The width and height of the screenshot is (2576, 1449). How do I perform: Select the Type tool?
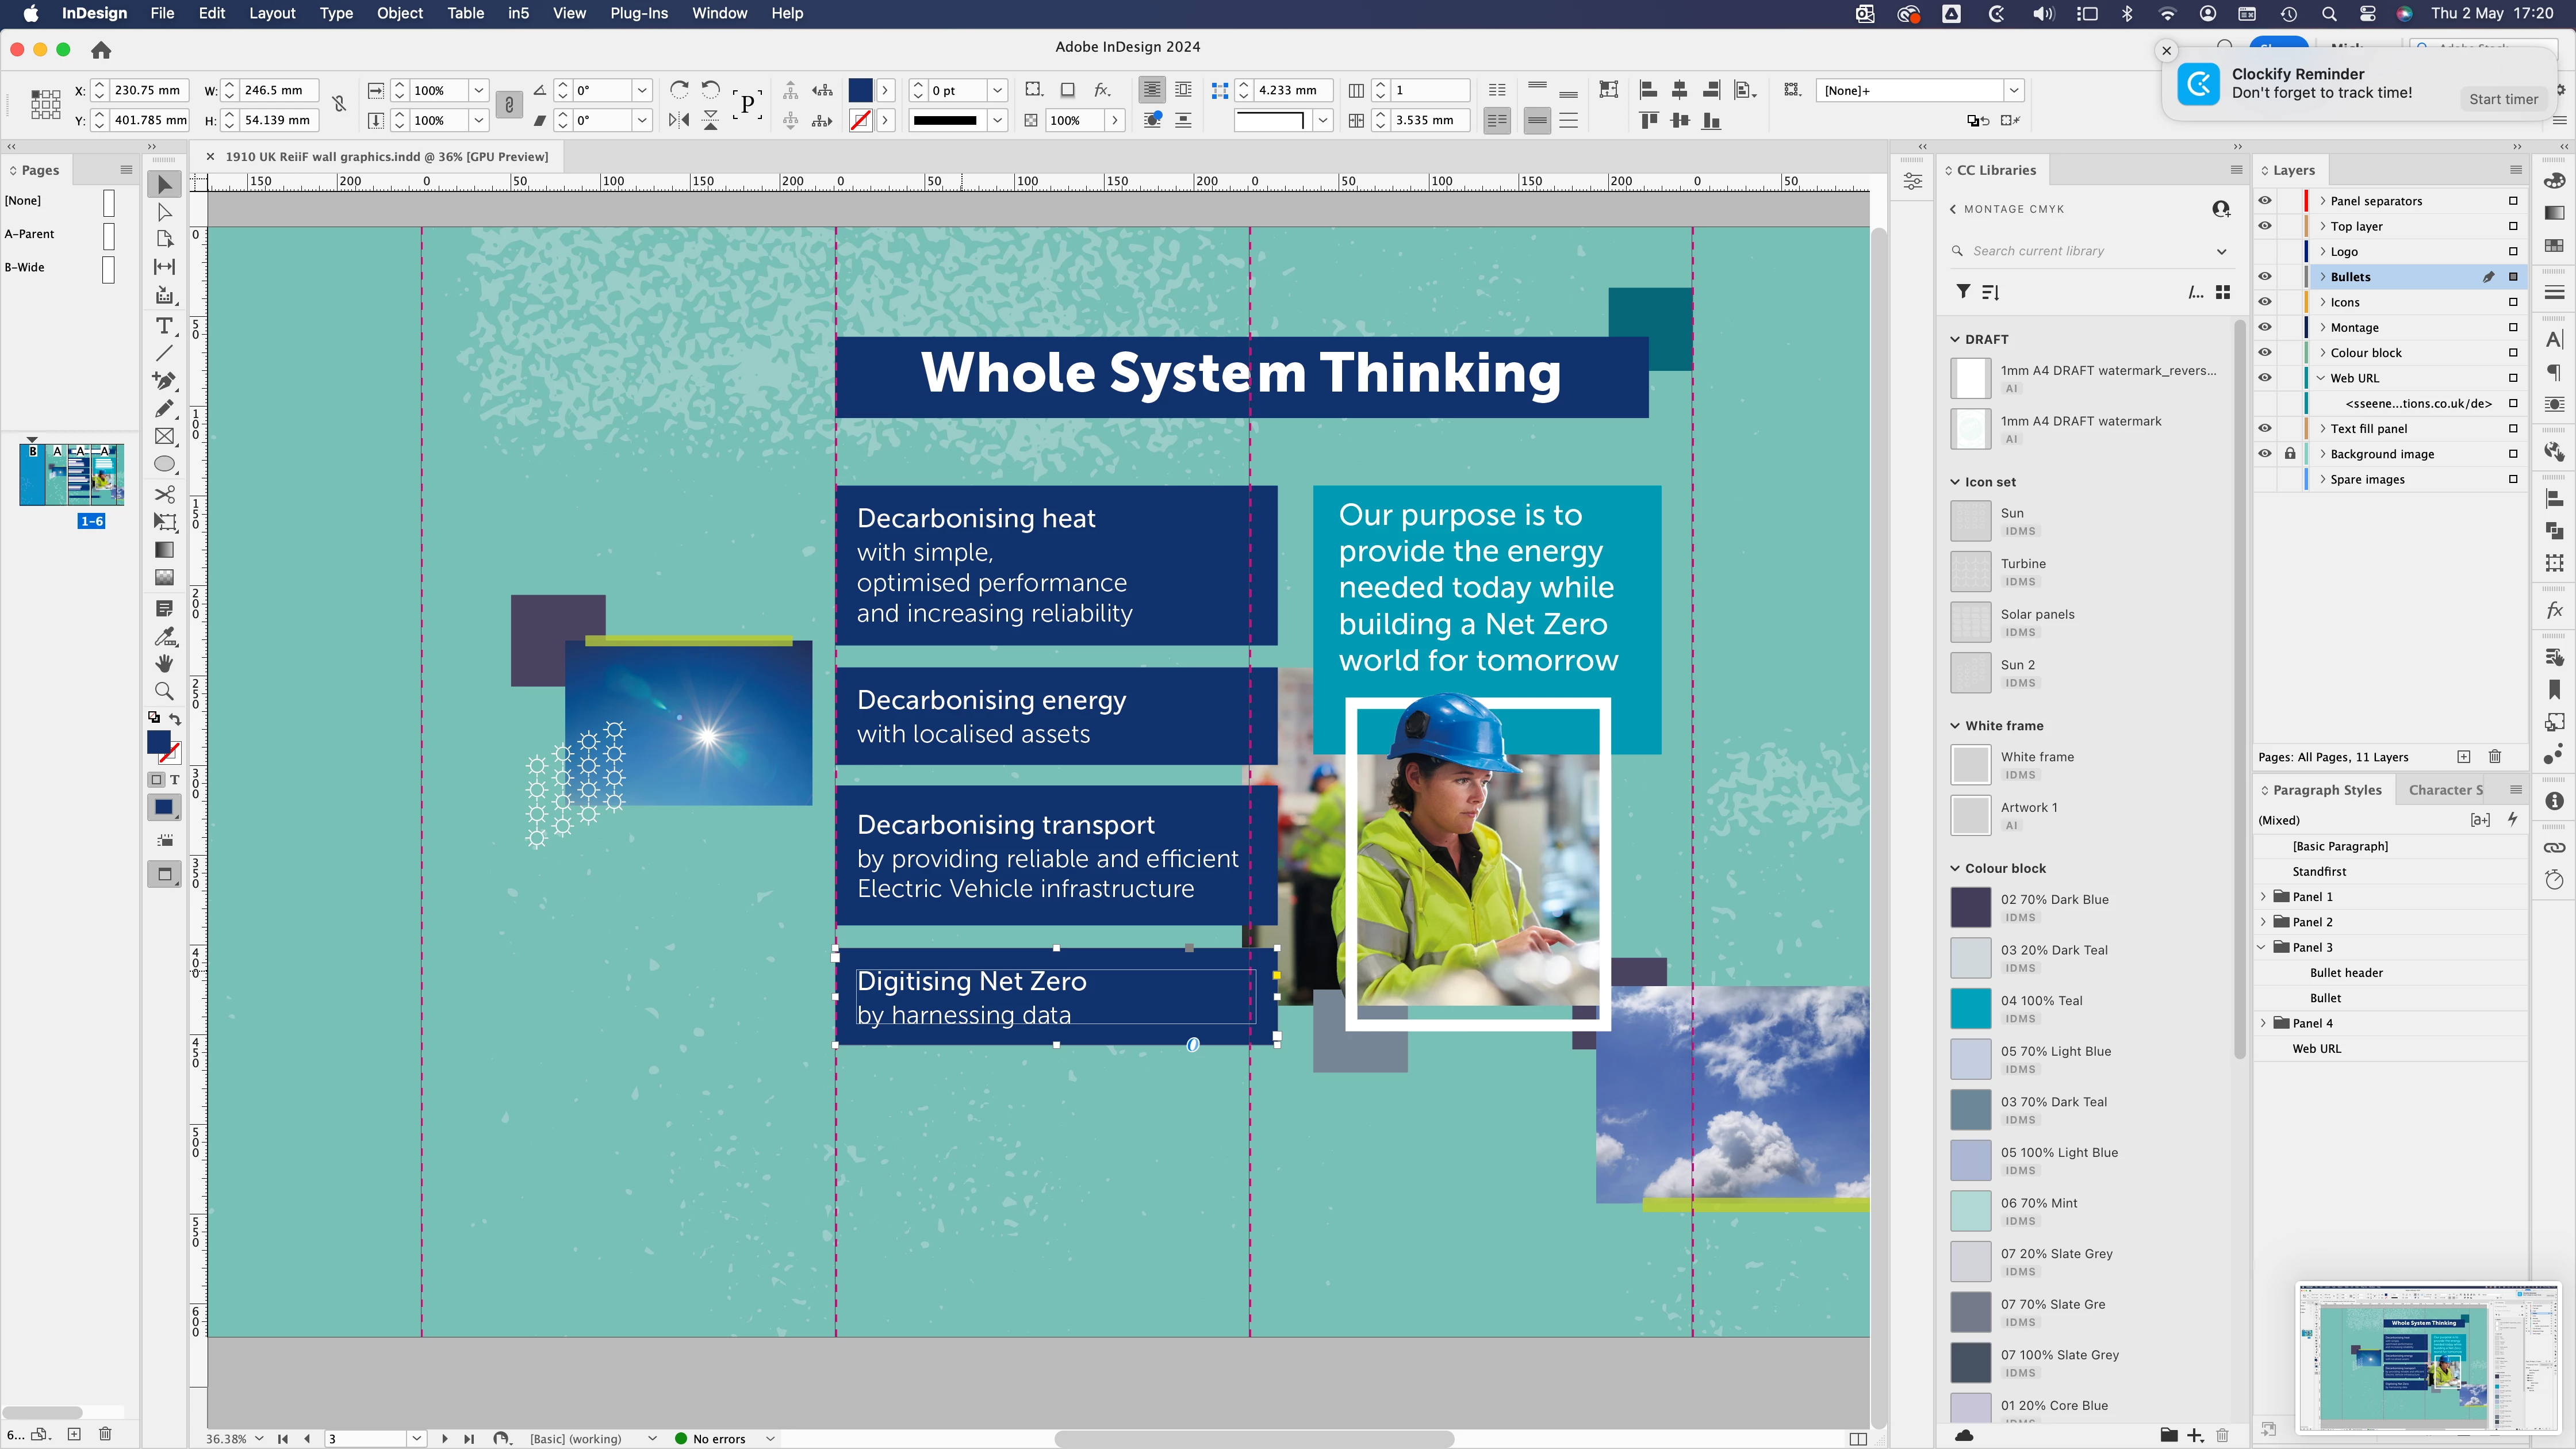point(164,325)
